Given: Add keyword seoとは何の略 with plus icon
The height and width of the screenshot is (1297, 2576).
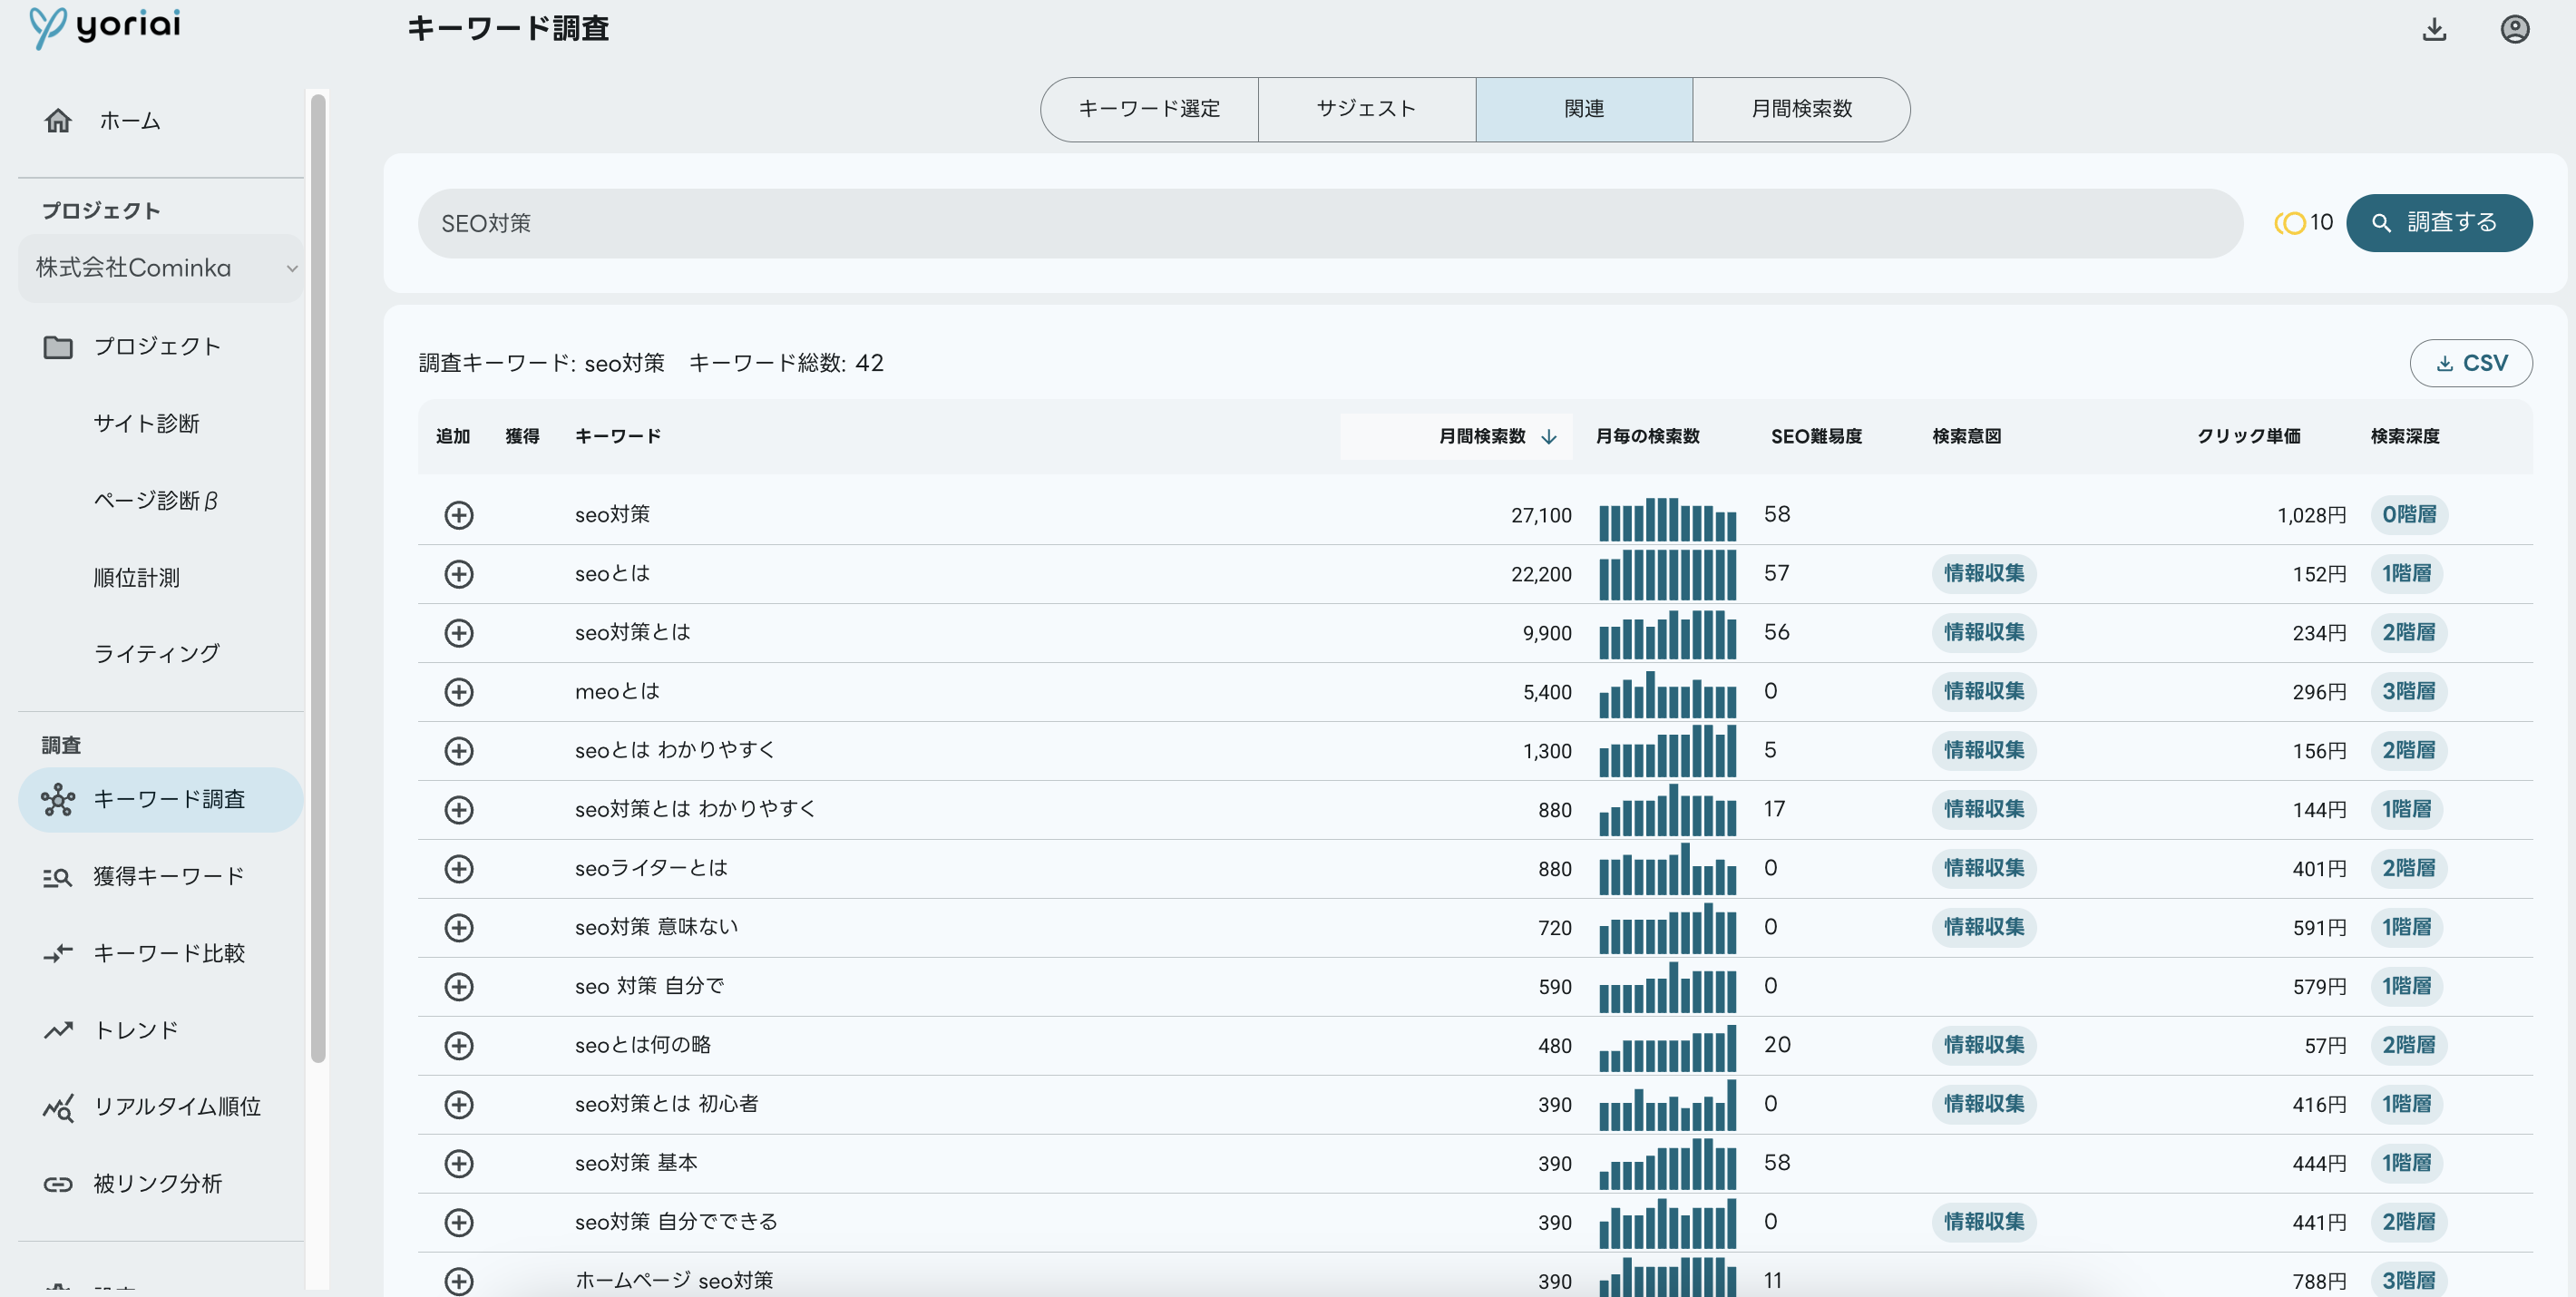Looking at the screenshot, I should (x=458, y=1046).
